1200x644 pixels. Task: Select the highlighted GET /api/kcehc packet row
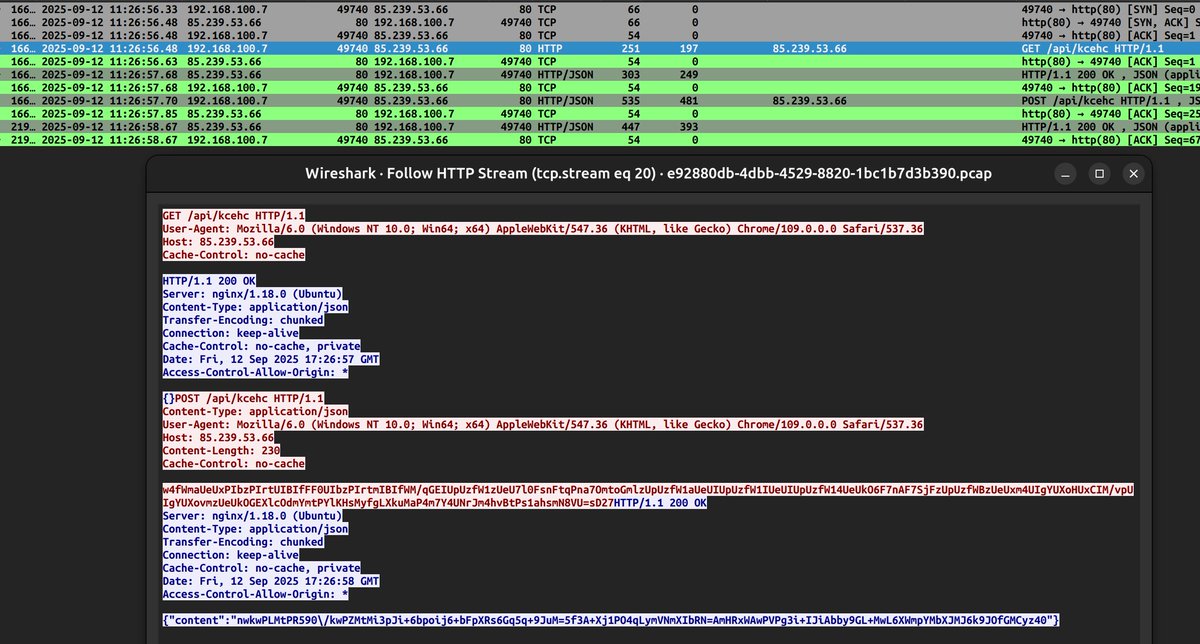coord(600,48)
